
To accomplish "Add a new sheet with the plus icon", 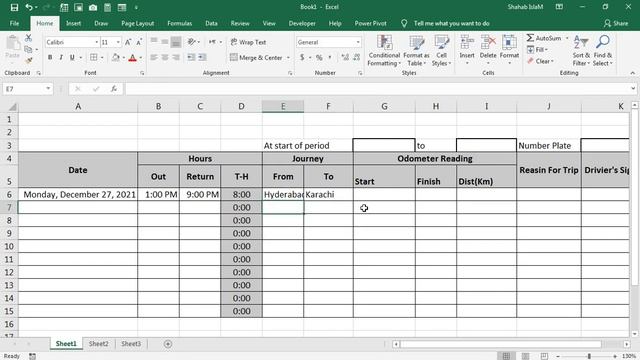I will pyautogui.click(x=168, y=344).
